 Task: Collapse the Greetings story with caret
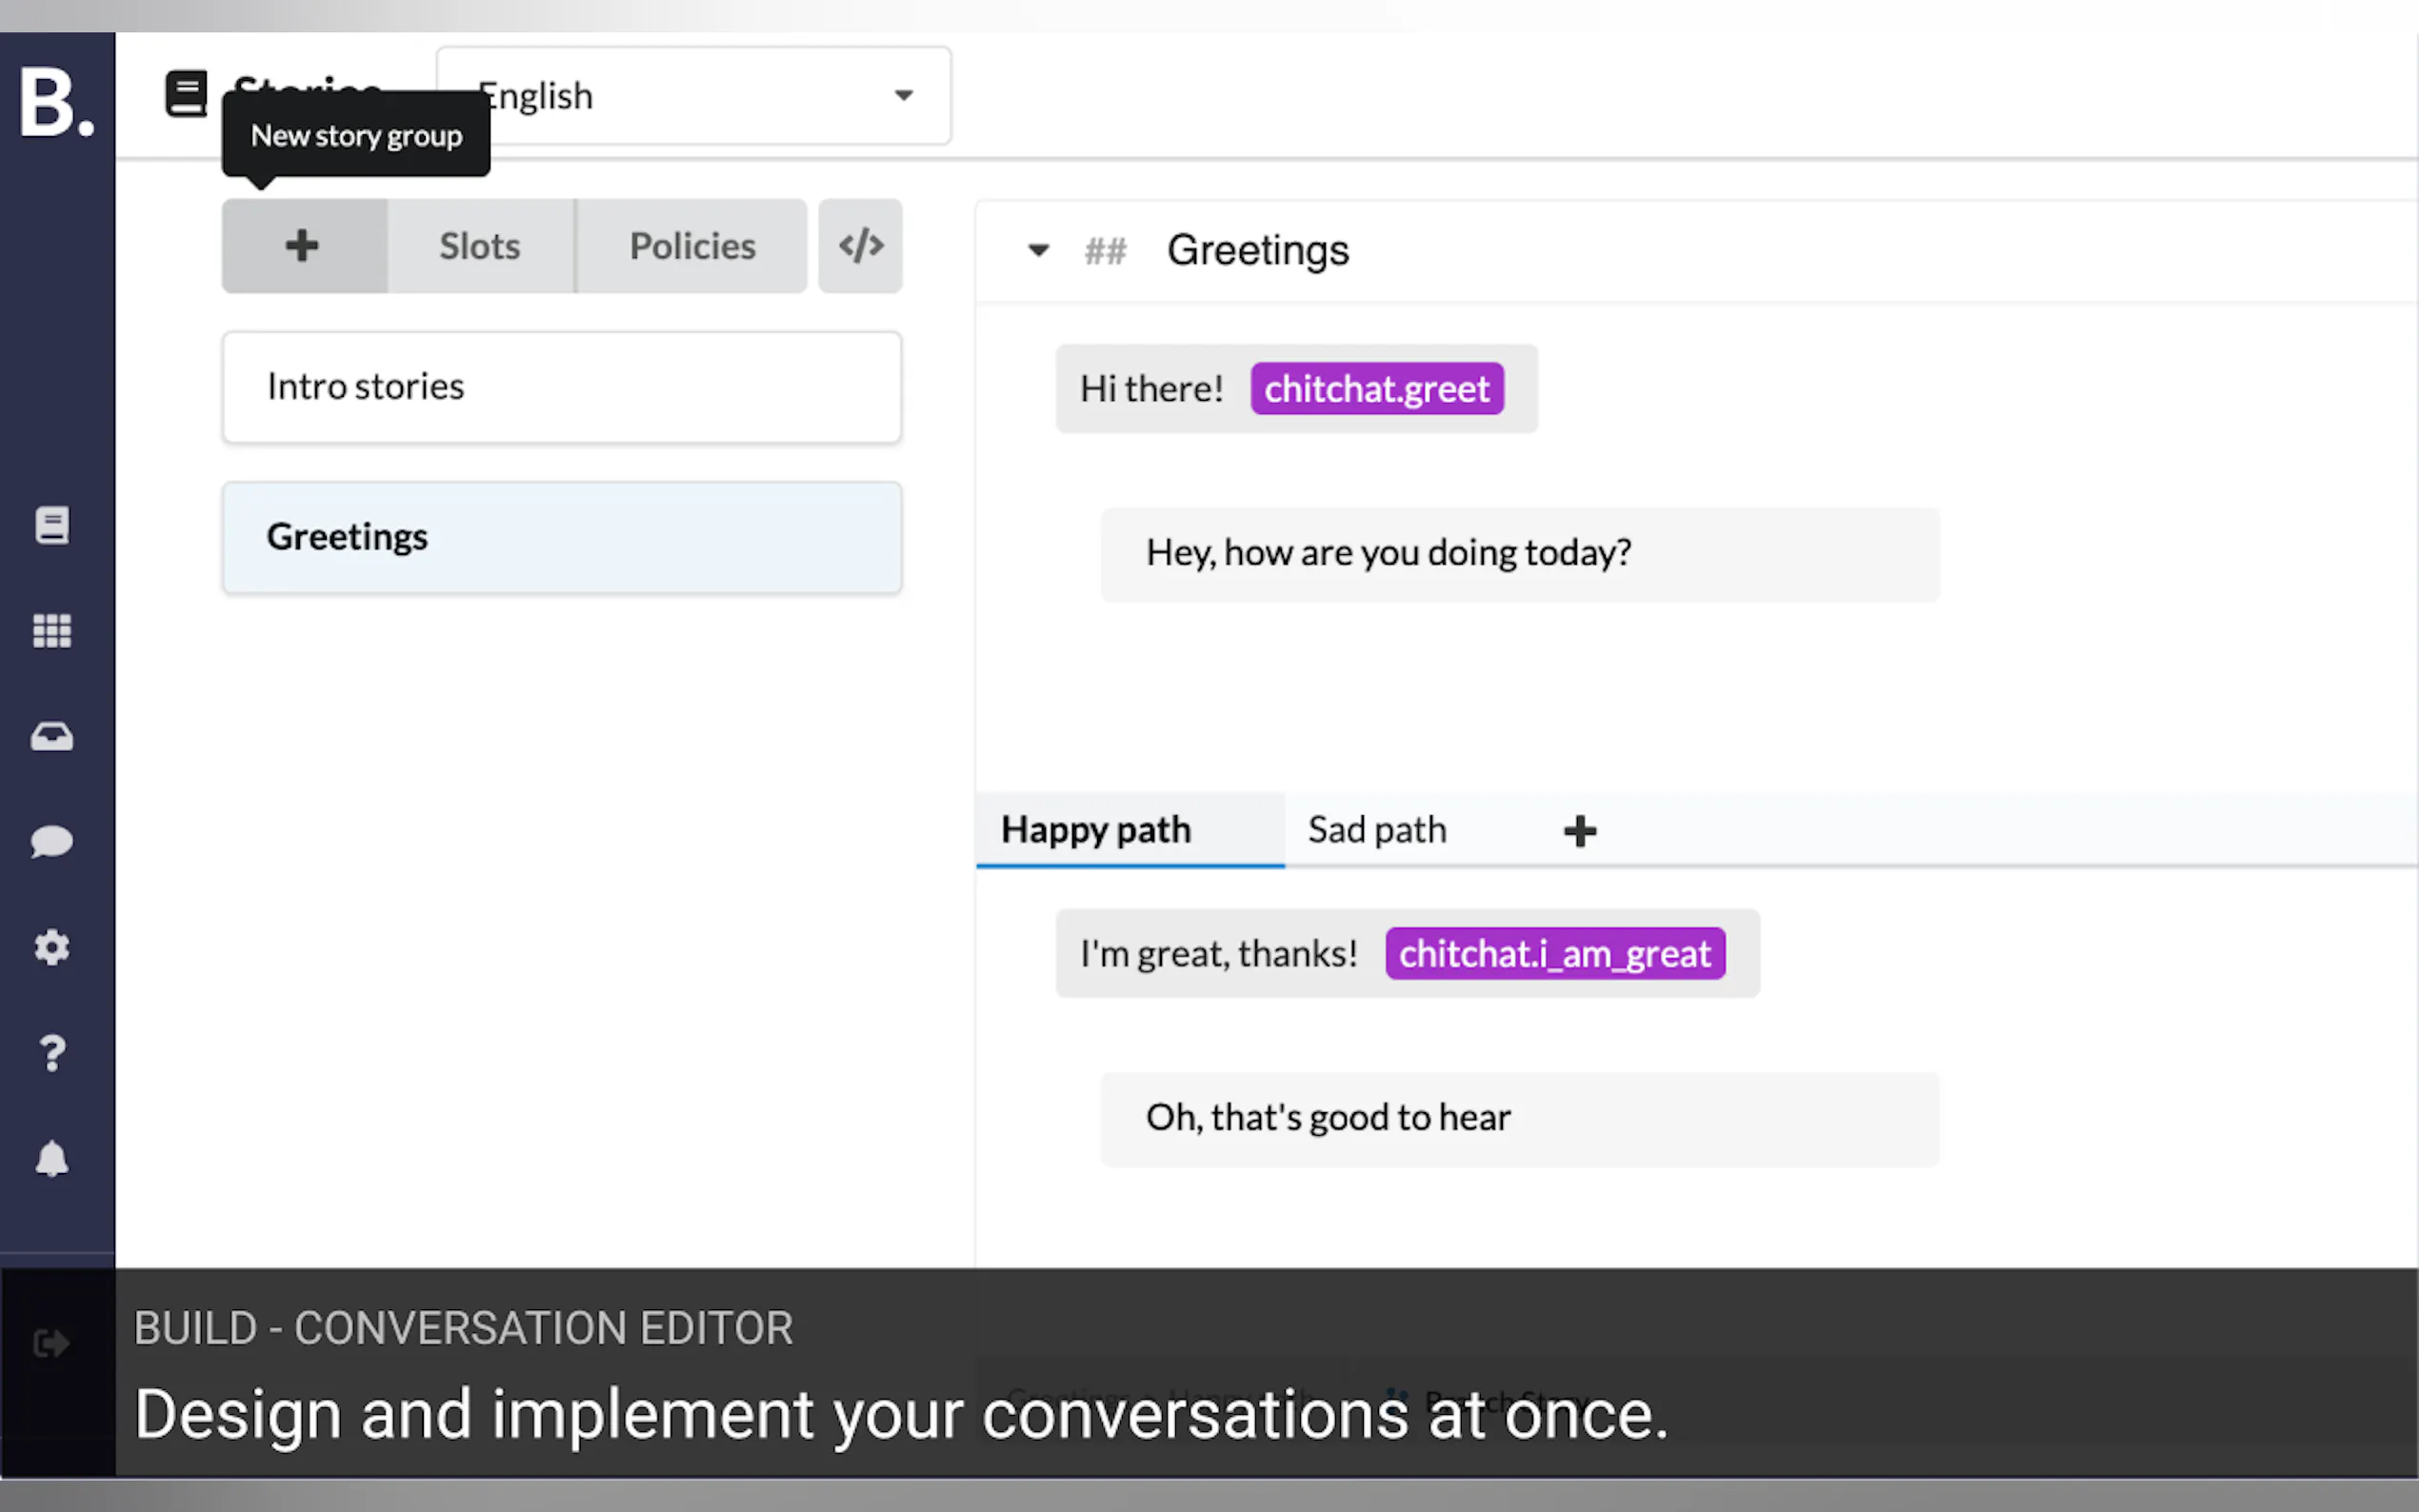click(x=1038, y=250)
